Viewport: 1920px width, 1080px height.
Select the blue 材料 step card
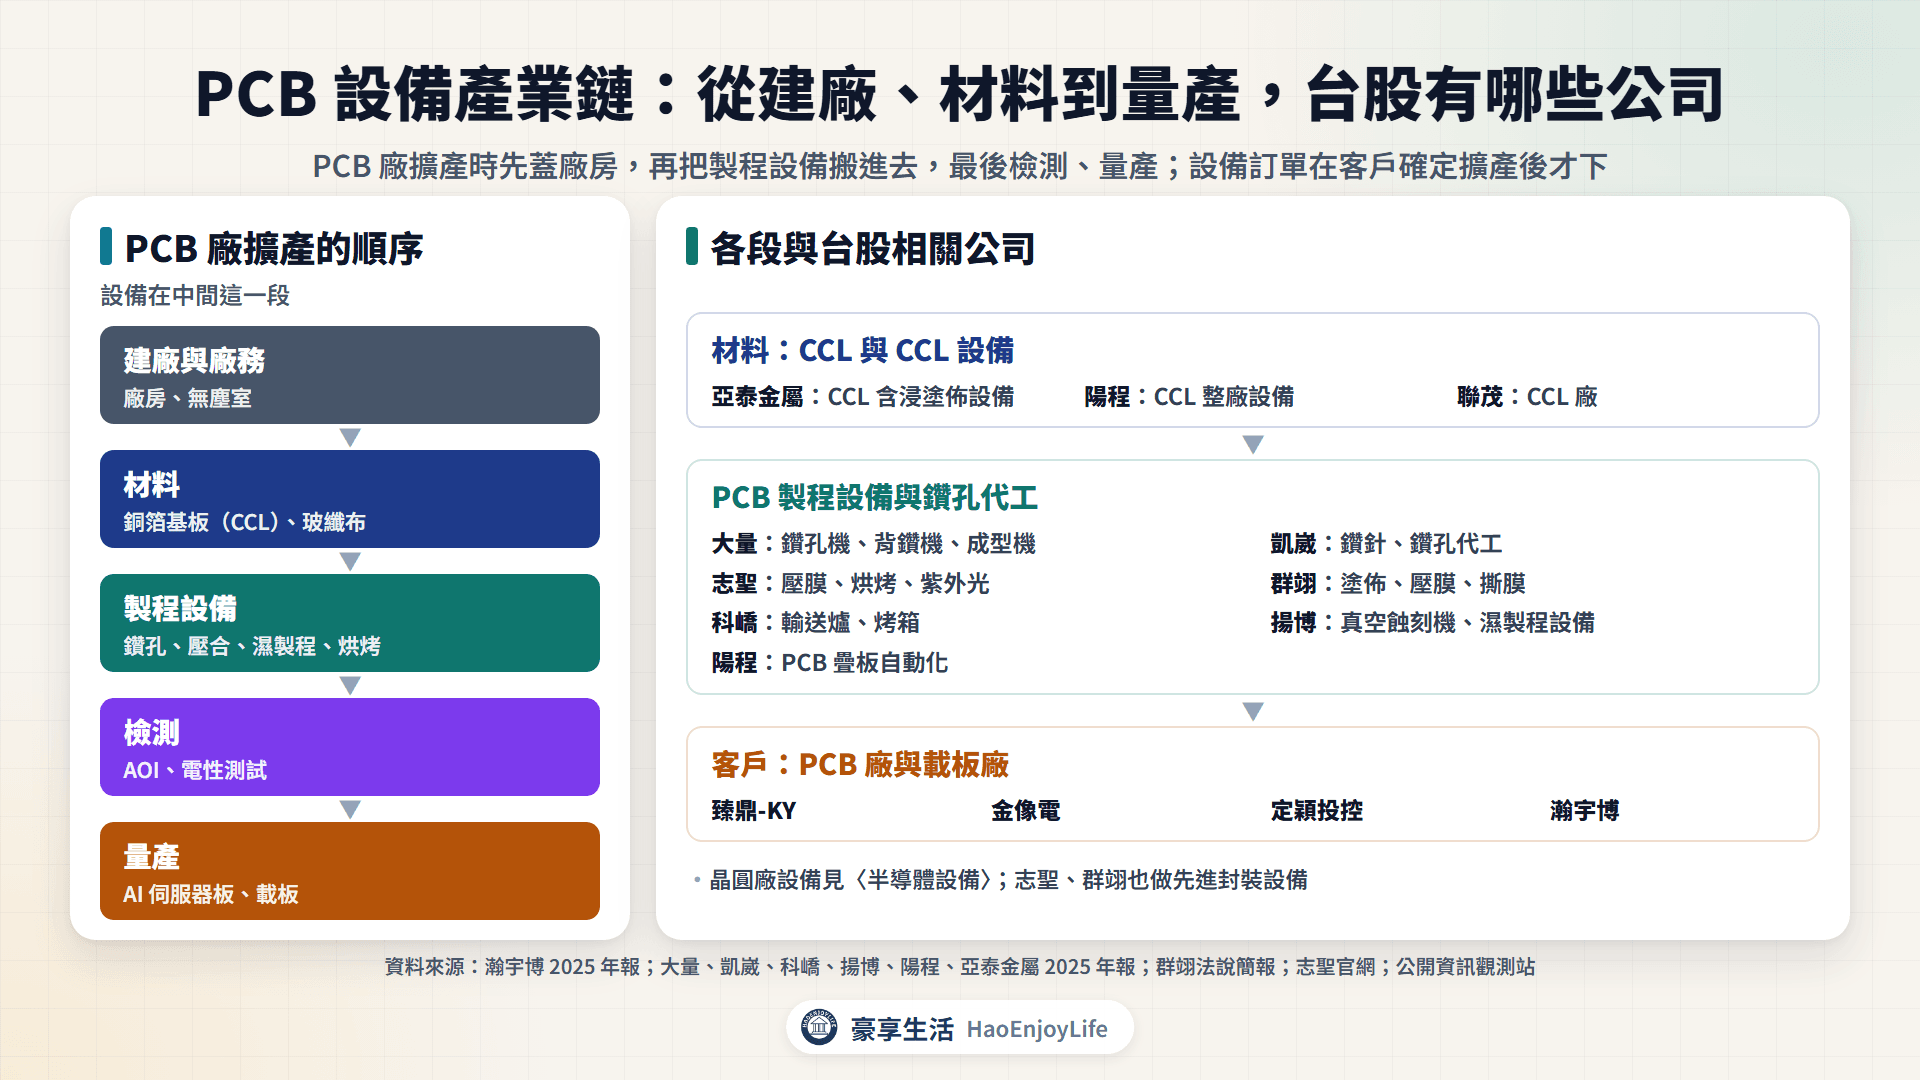pos(350,499)
